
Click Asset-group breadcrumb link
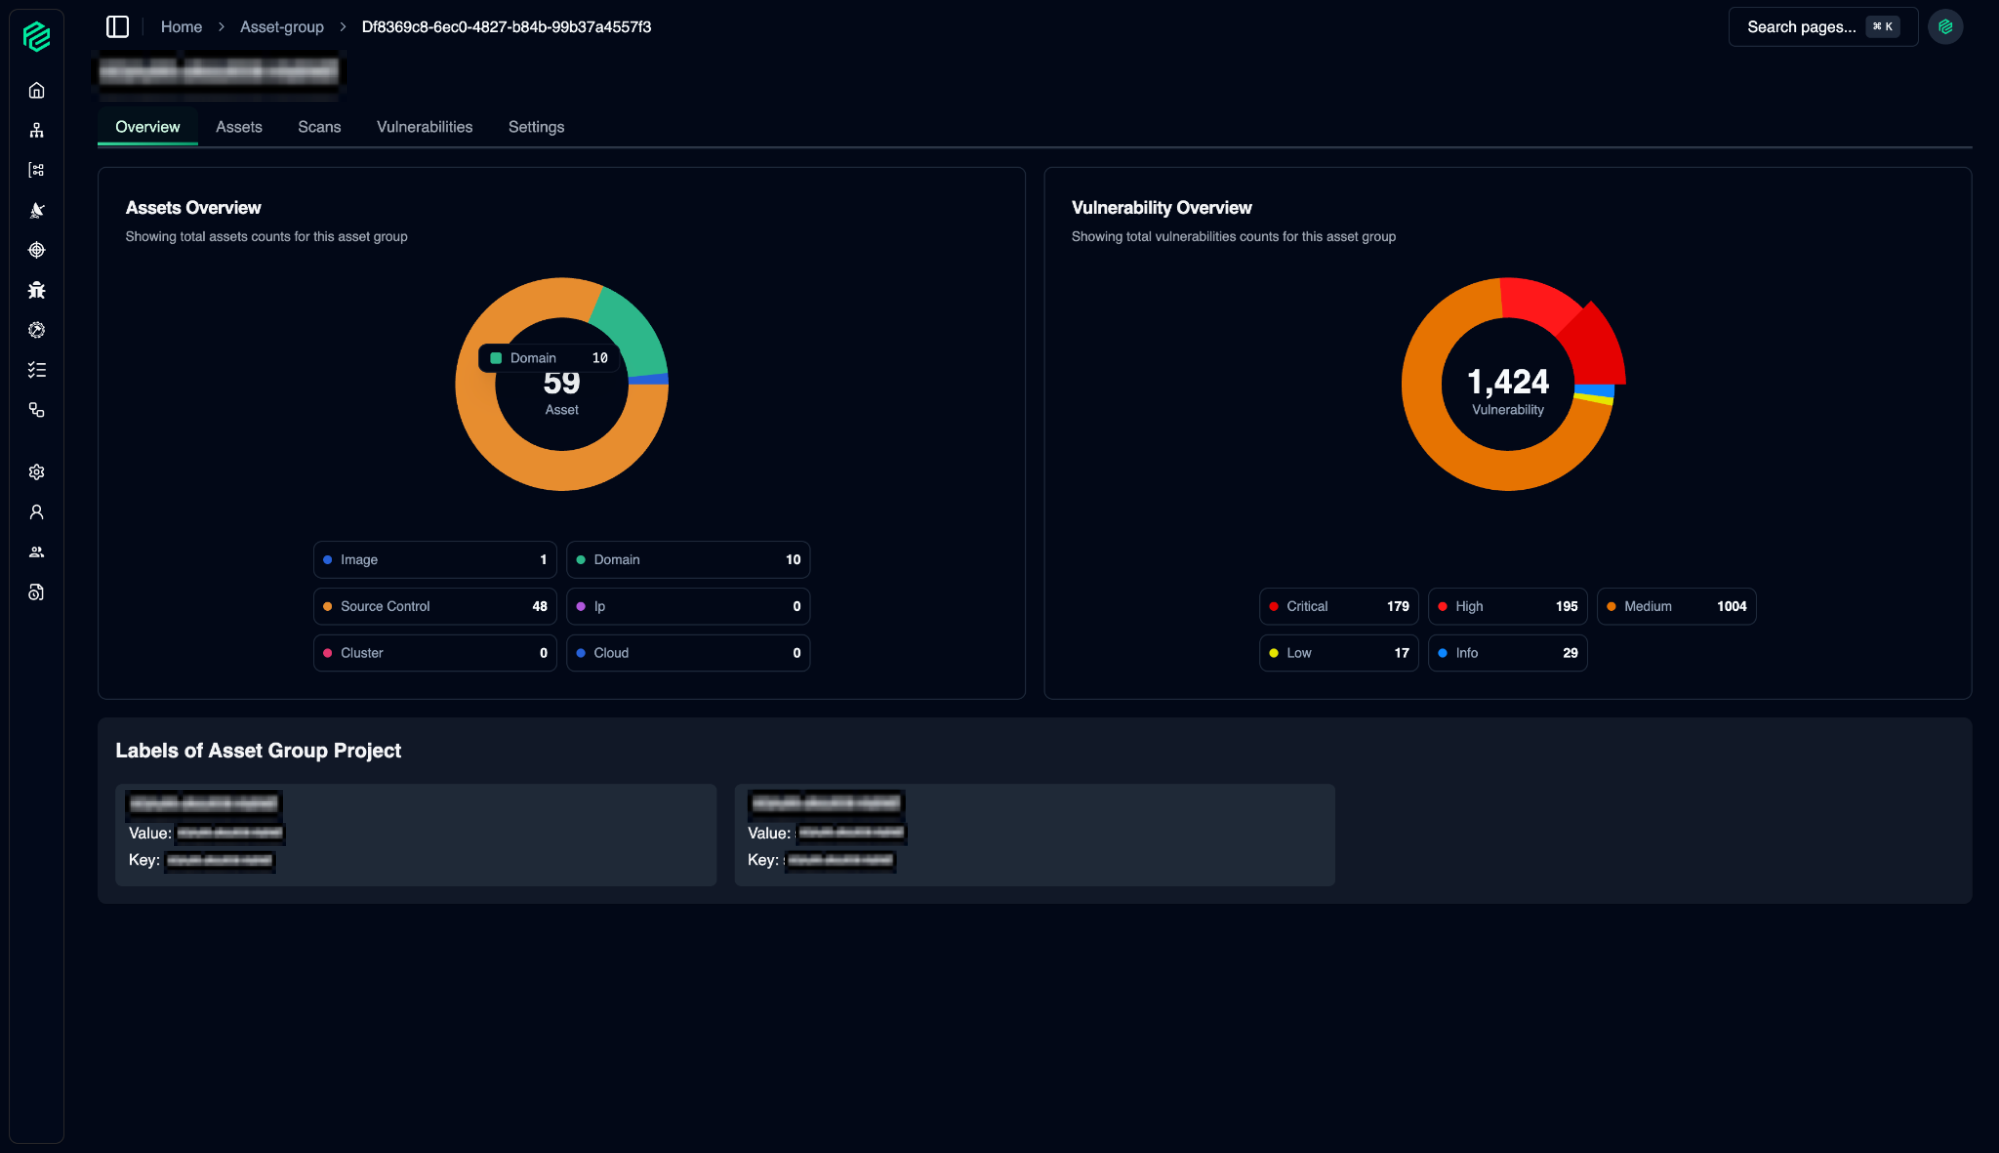coord(282,27)
